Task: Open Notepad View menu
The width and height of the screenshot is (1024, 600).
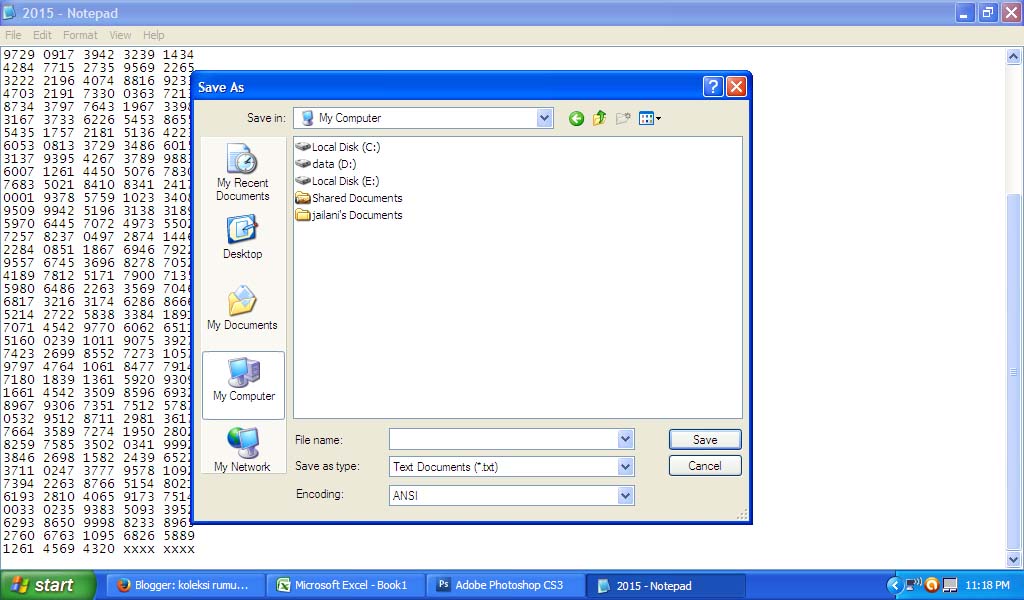Action: point(120,35)
